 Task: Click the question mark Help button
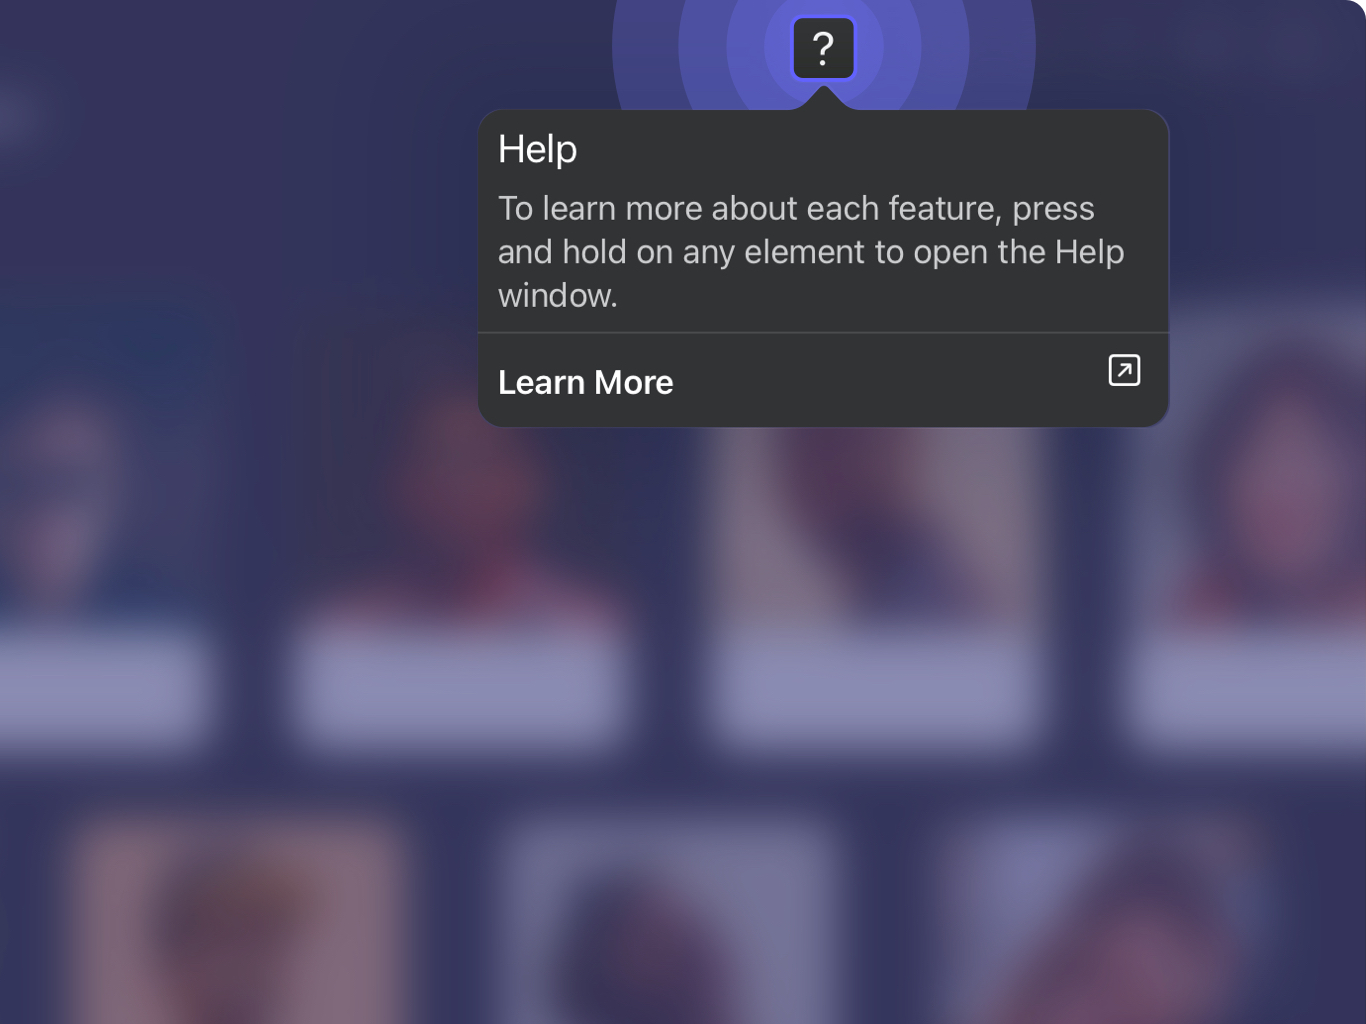click(823, 48)
